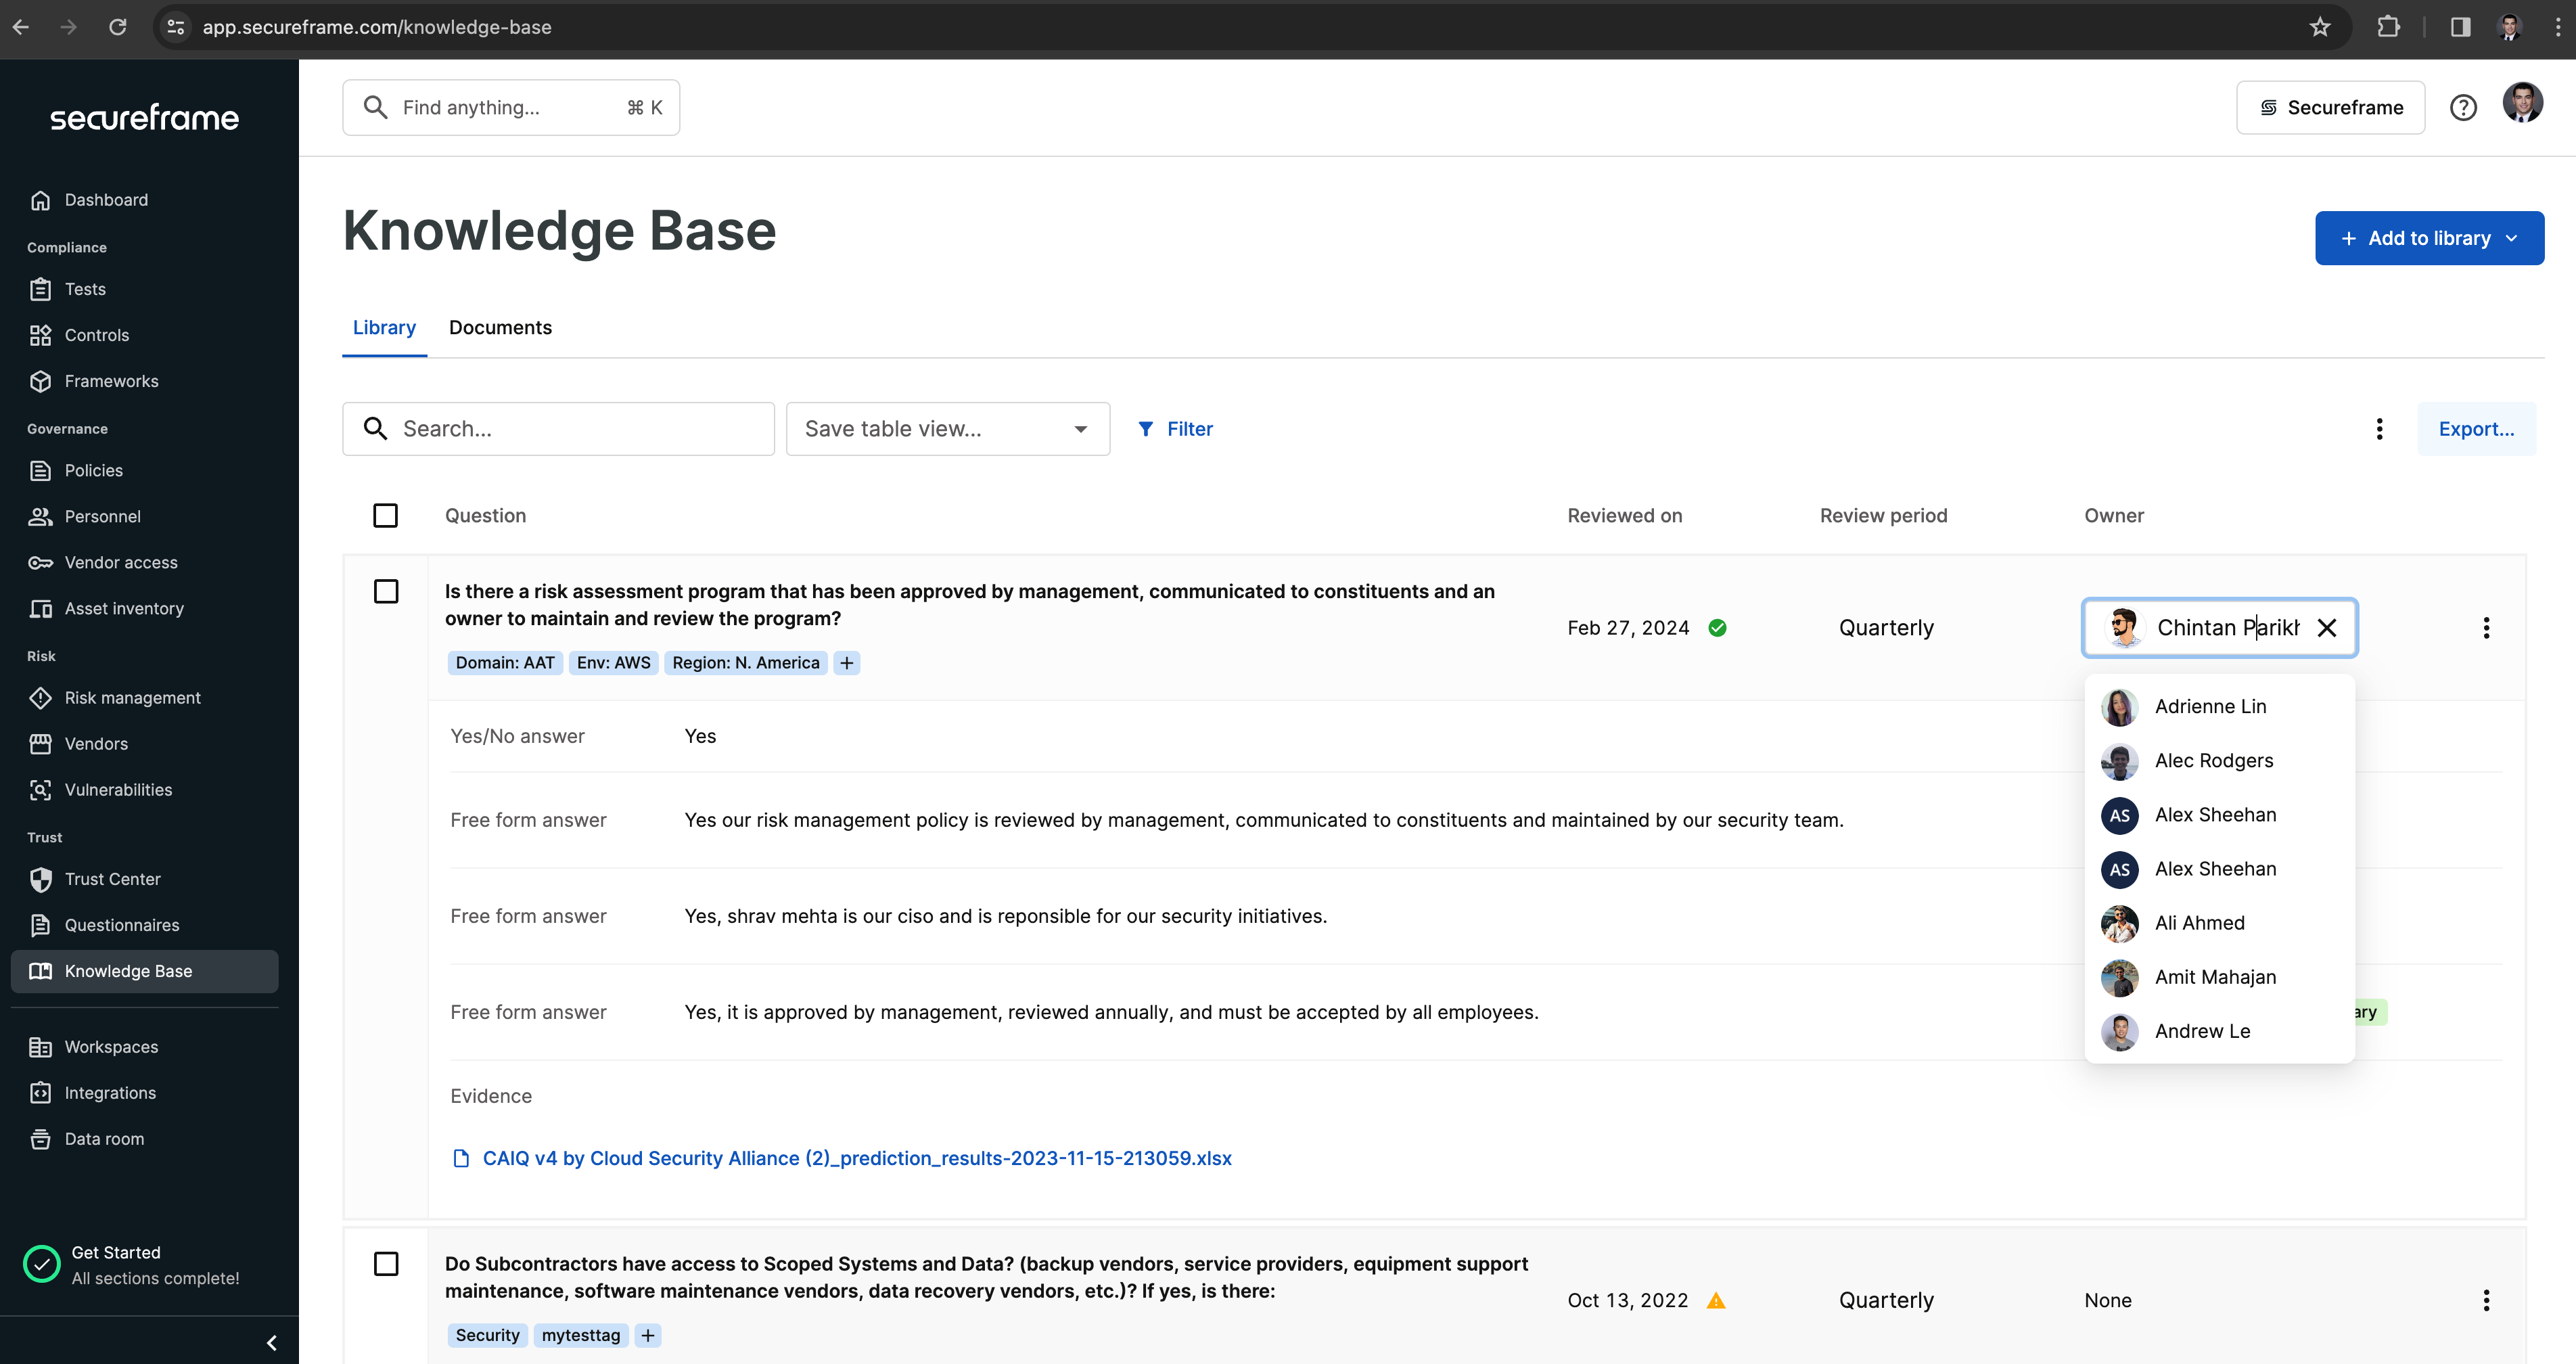Open Risk management in sidebar
The image size is (2576, 1364).
click(x=132, y=698)
